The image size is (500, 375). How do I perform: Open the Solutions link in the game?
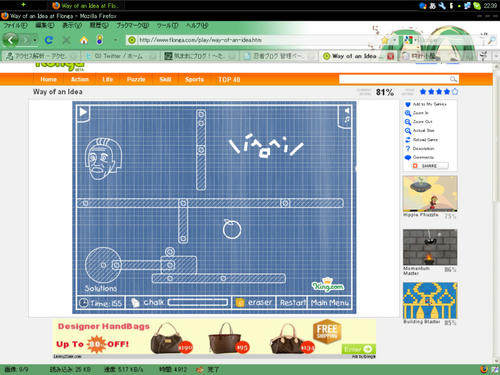pos(101,288)
